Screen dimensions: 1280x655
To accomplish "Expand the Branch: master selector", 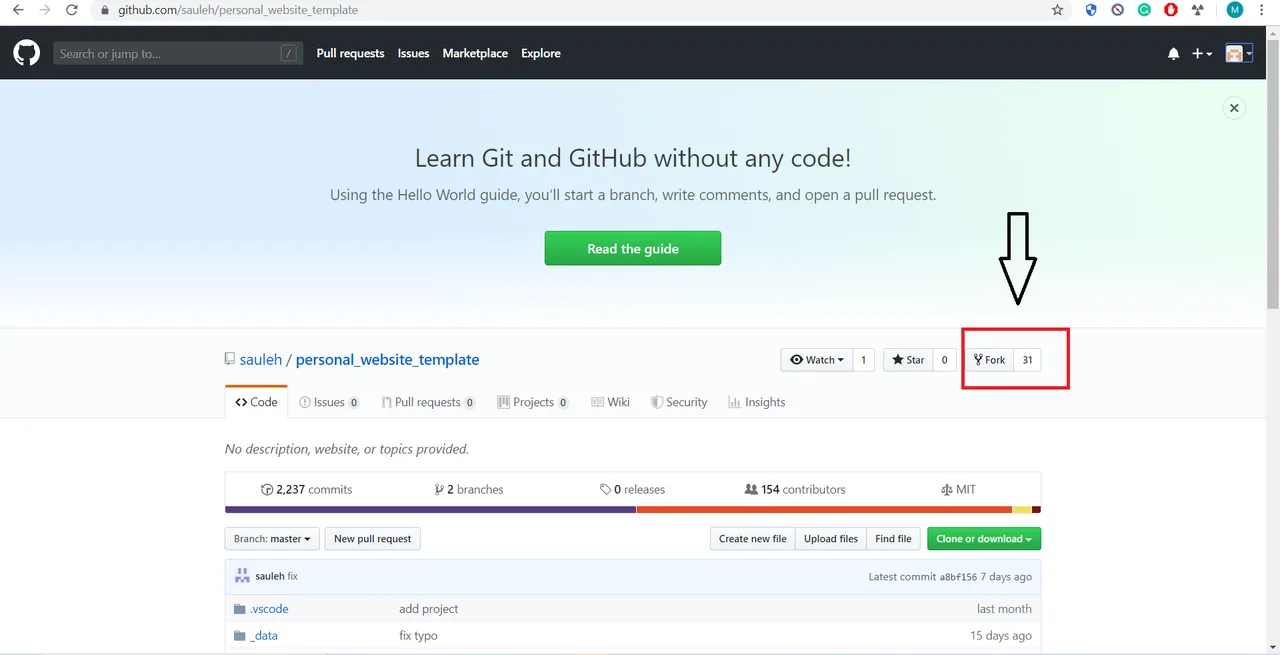I will click(x=272, y=539).
